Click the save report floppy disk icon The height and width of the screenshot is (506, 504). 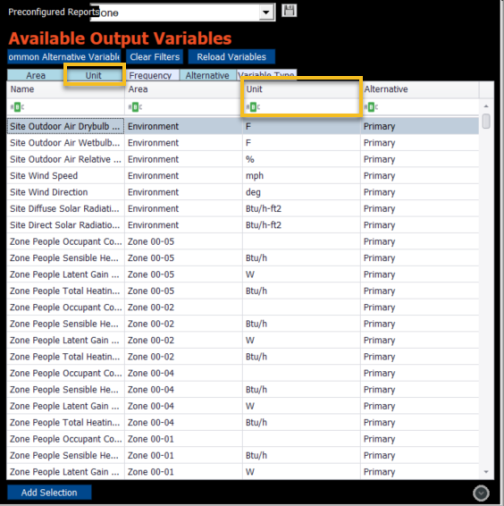point(289,11)
